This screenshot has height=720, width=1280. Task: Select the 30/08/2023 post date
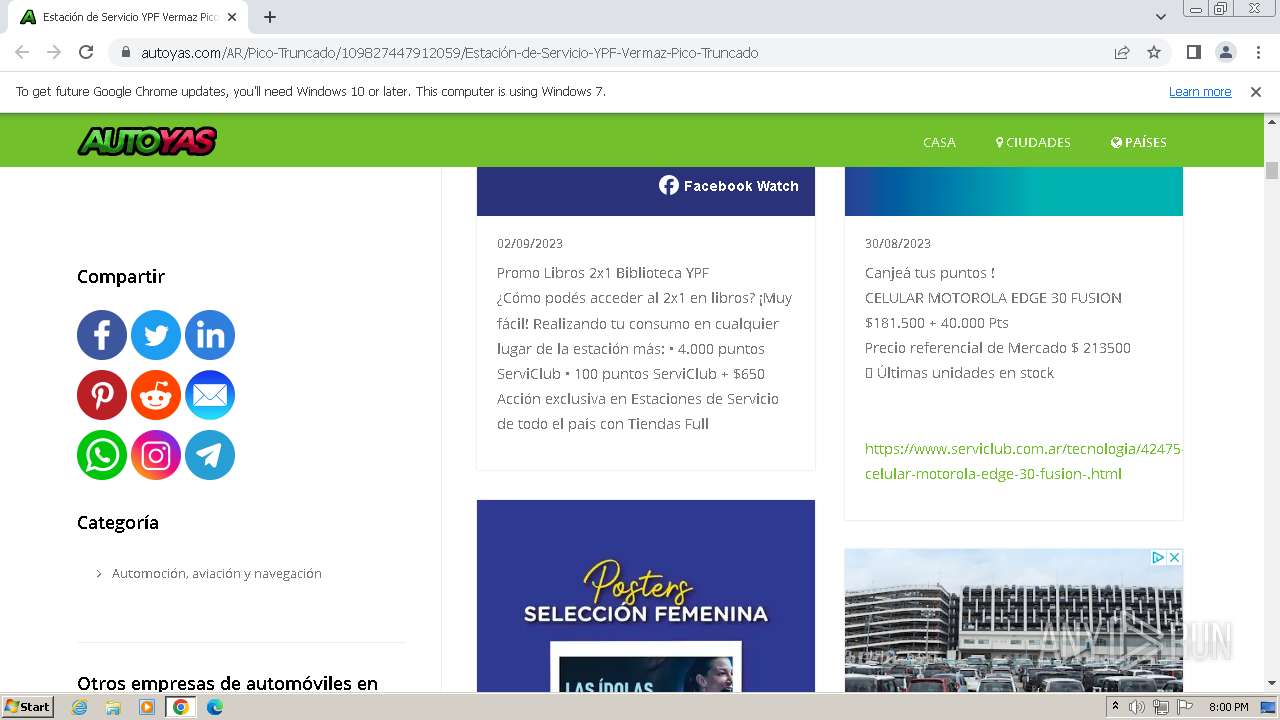pyautogui.click(x=898, y=243)
